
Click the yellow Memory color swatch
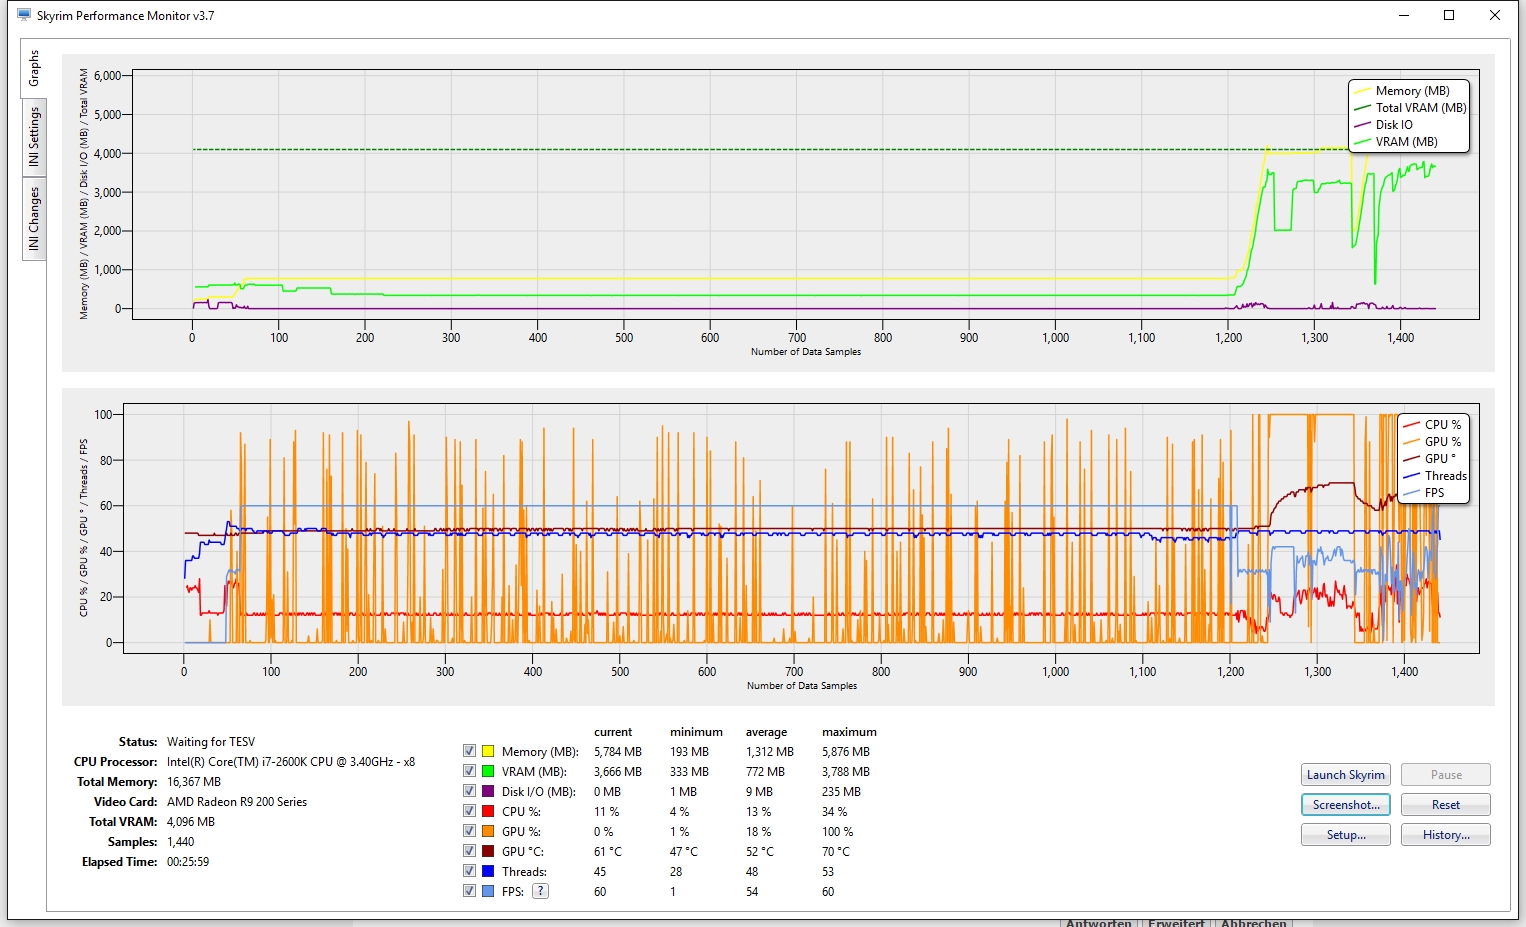pyautogui.click(x=488, y=751)
